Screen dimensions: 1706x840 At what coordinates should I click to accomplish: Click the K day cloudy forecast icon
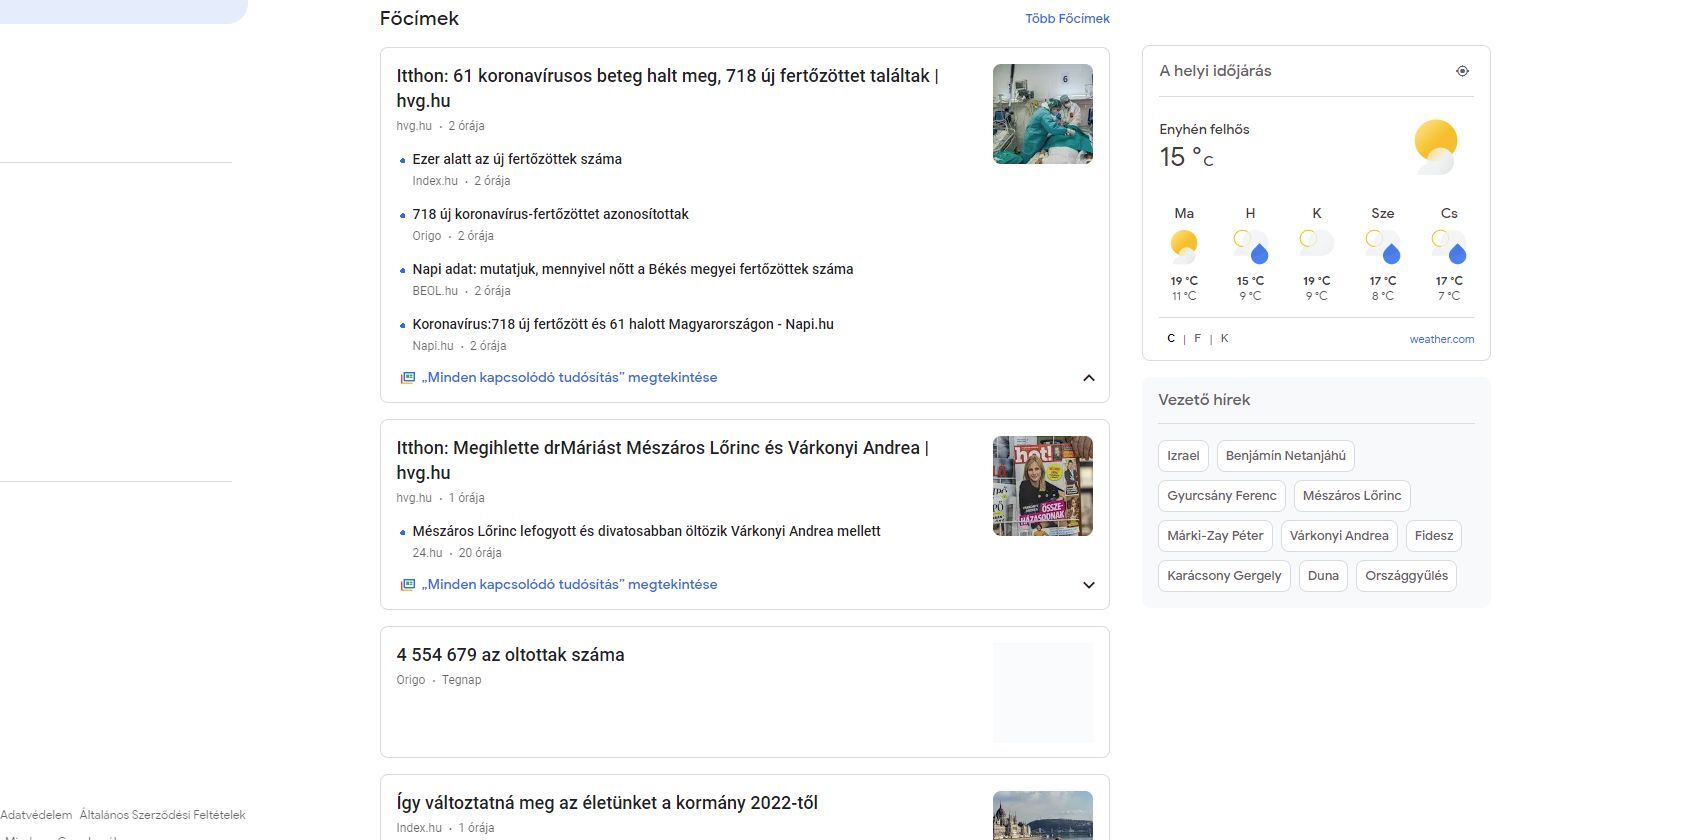coord(1316,243)
